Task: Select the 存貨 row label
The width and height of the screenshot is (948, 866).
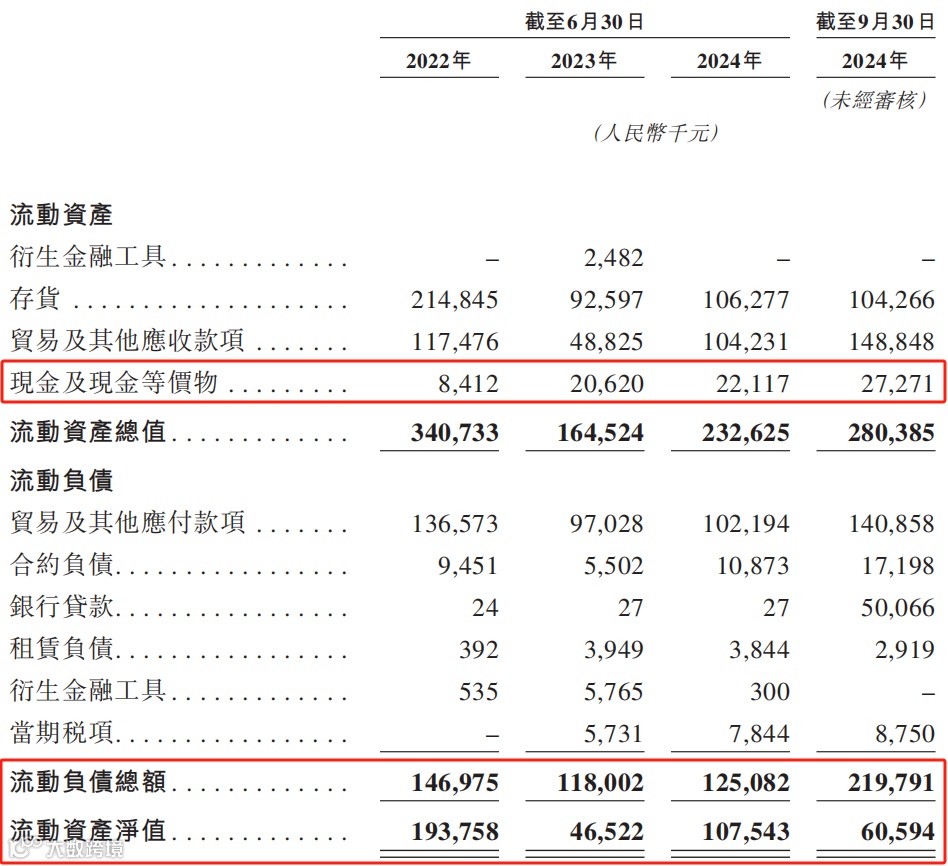Action: (x=35, y=299)
